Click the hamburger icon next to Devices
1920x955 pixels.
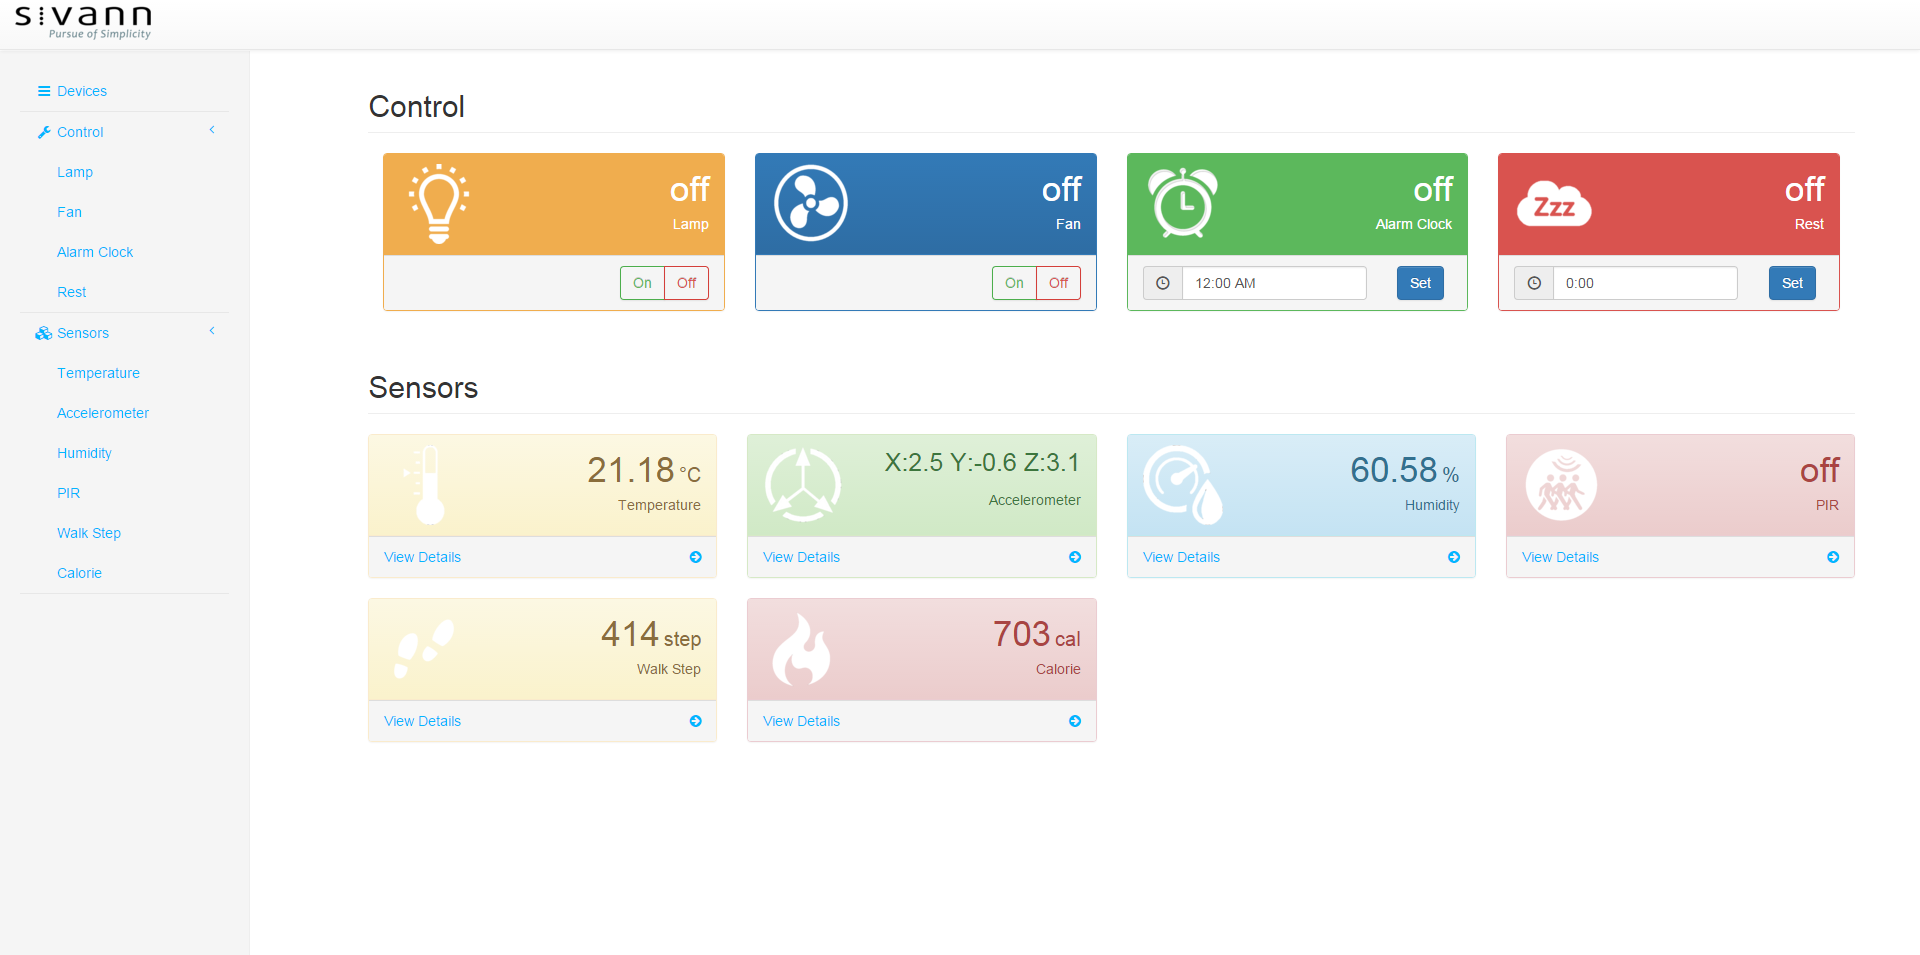point(44,91)
